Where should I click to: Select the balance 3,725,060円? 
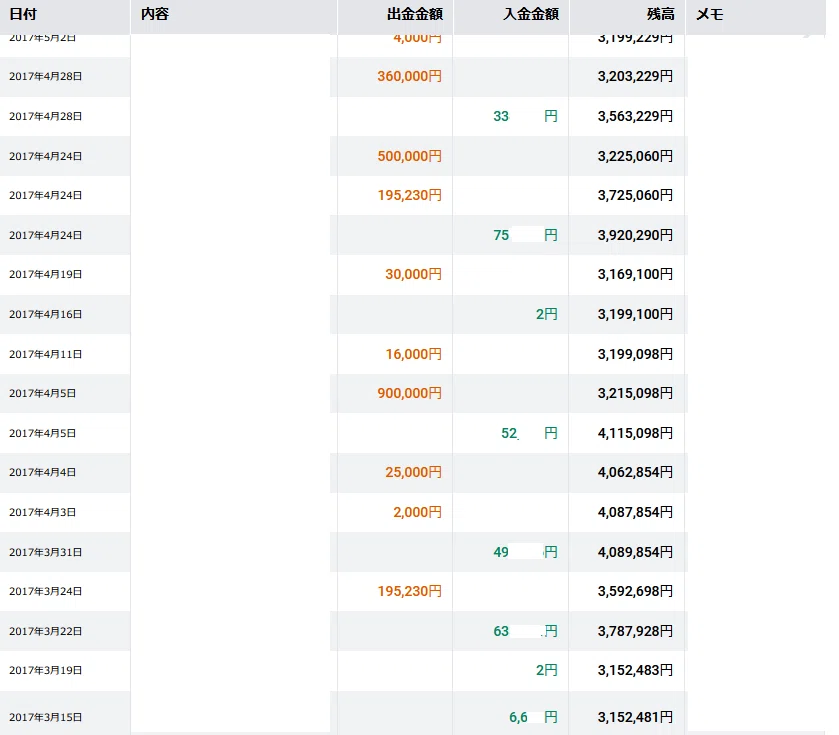coord(635,195)
